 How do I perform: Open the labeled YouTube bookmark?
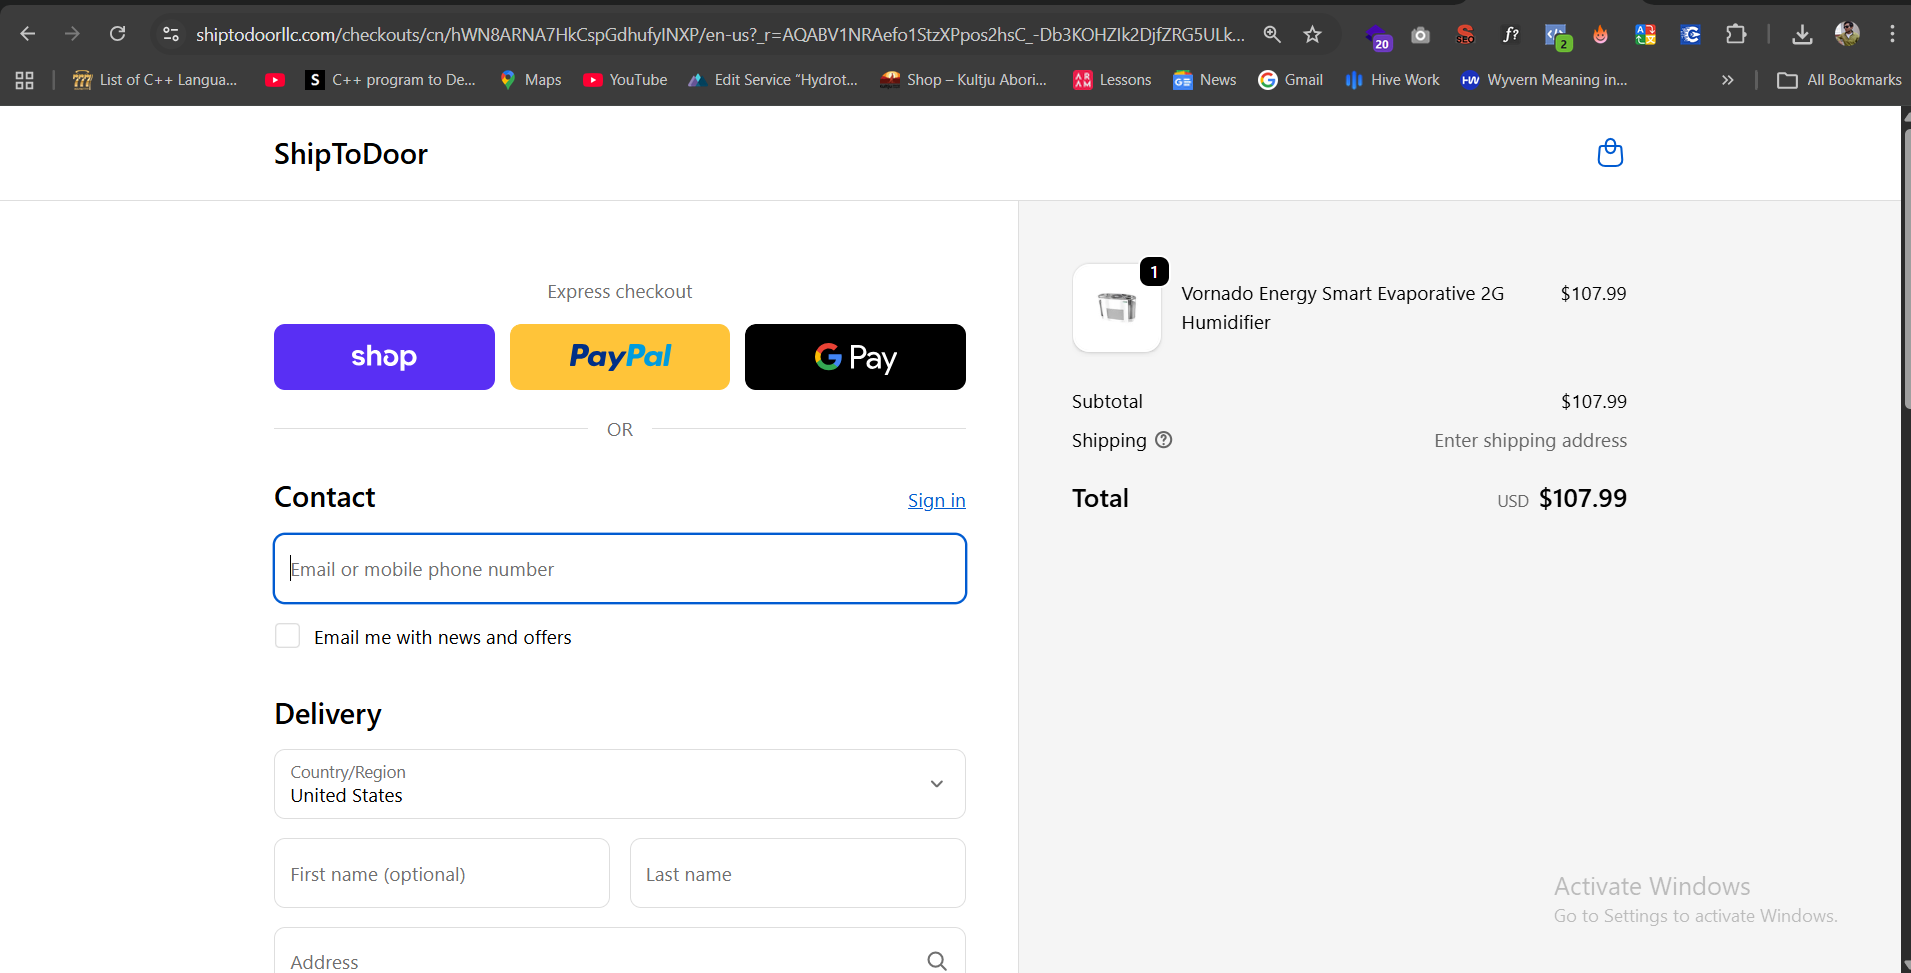tap(626, 80)
